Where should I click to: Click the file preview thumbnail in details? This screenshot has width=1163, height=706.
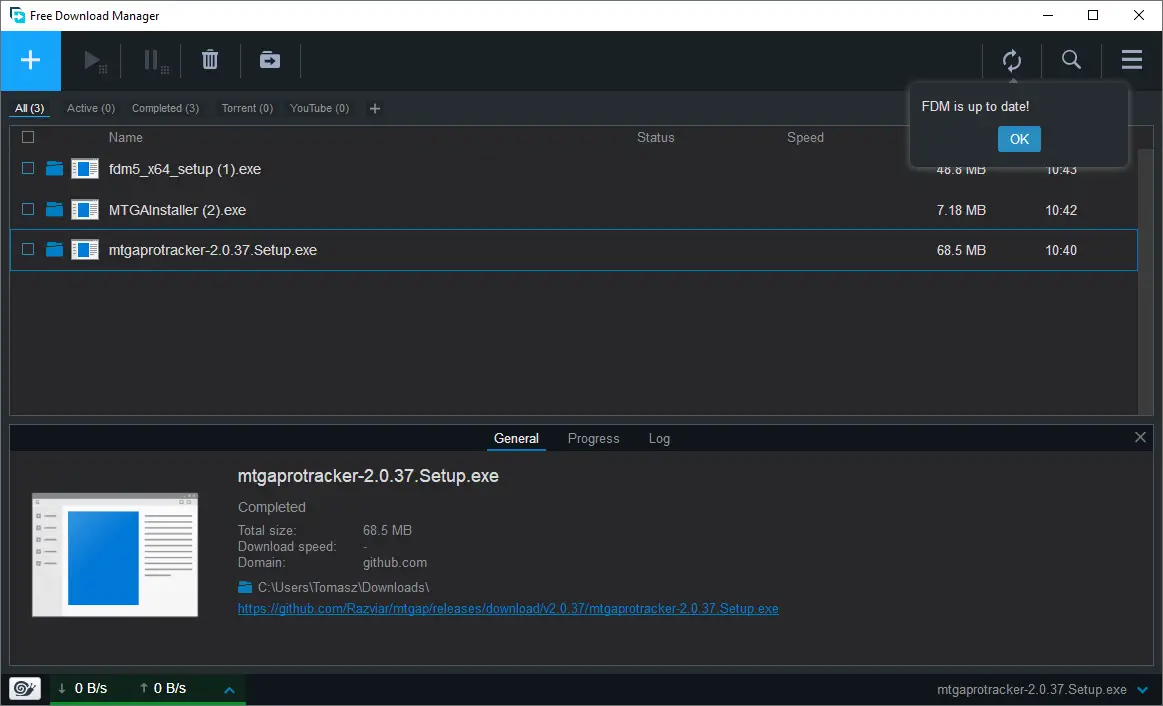tap(115, 555)
